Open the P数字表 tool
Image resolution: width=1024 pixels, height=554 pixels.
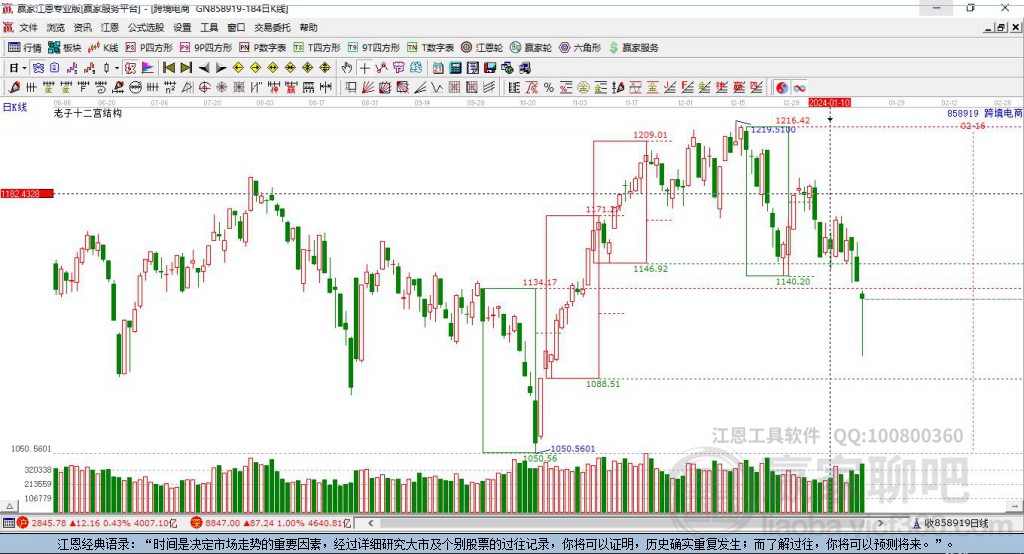click(263, 48)
